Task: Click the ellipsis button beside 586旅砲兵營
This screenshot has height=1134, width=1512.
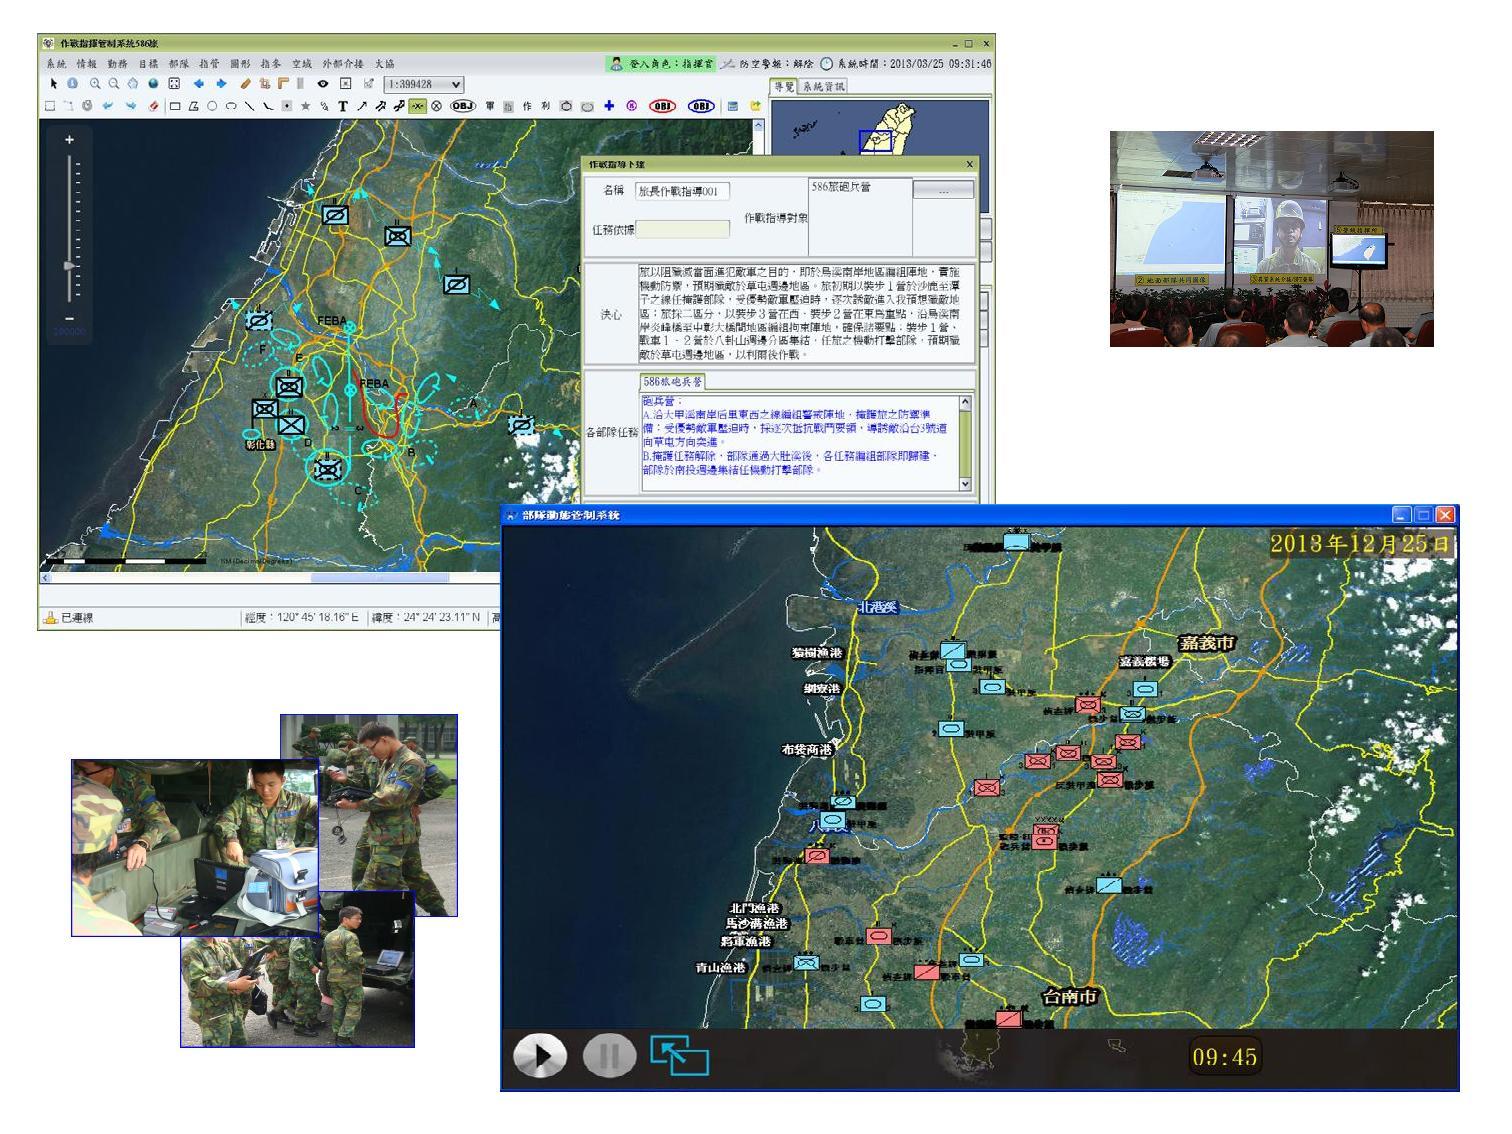Action: point(943,190)
